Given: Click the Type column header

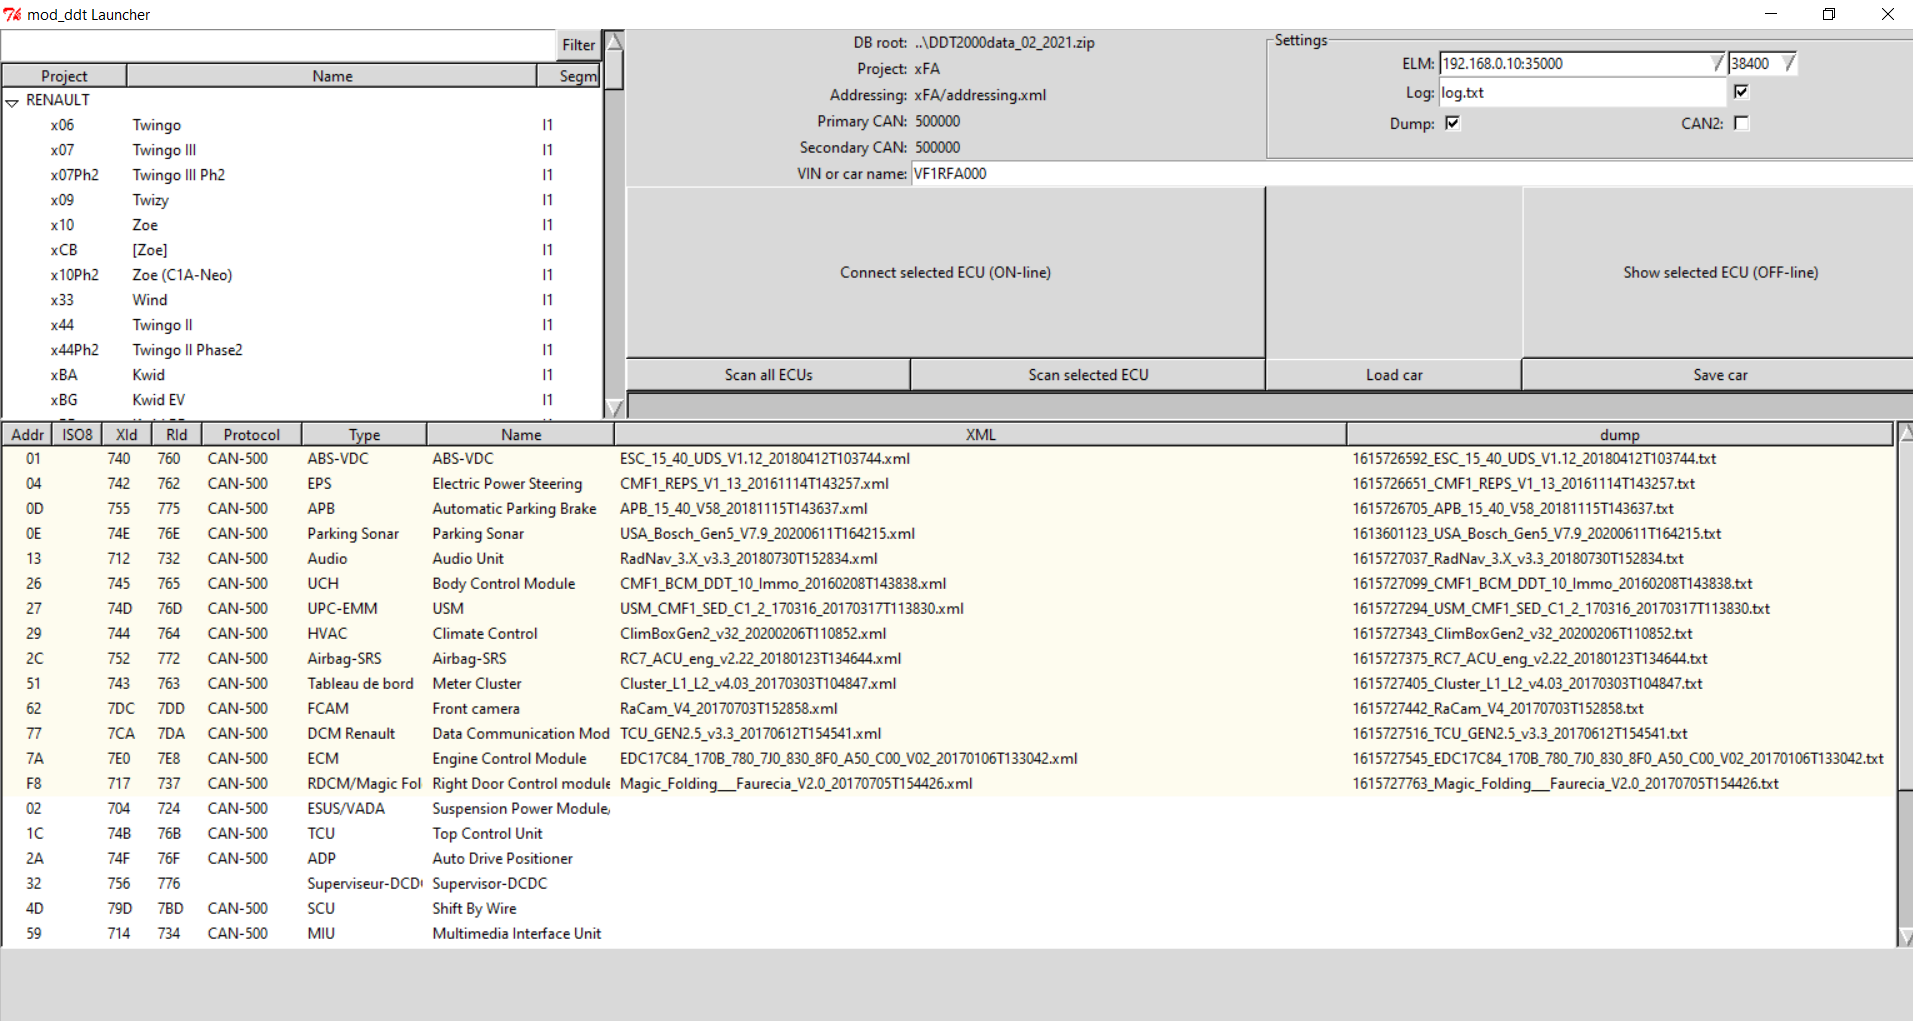Looking at the screenshot, I should pyautogui.click(x=365, y=435).
